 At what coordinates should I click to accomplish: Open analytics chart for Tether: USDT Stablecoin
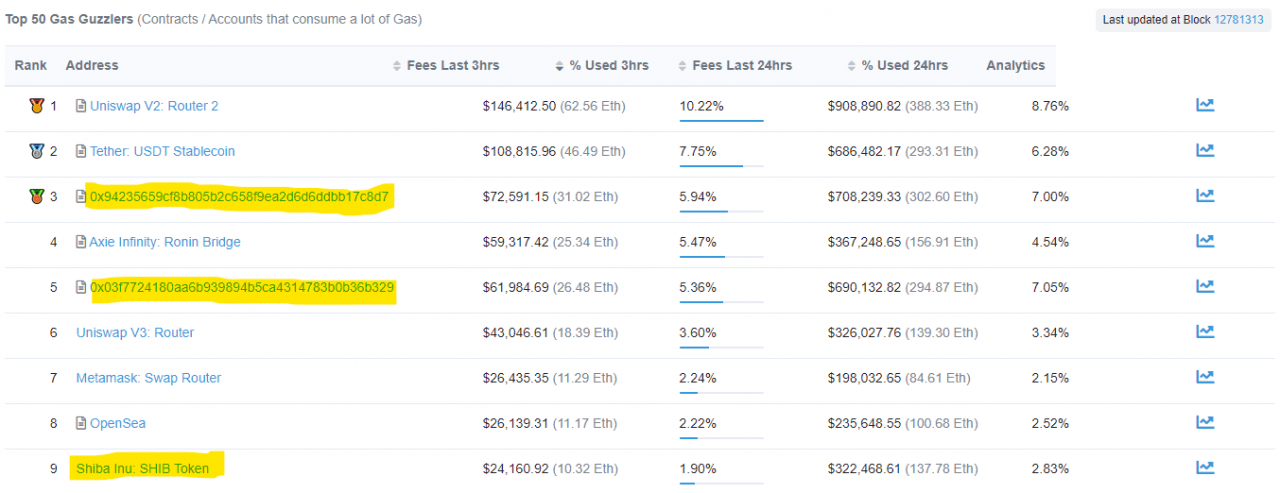[x=1205, y=151]
